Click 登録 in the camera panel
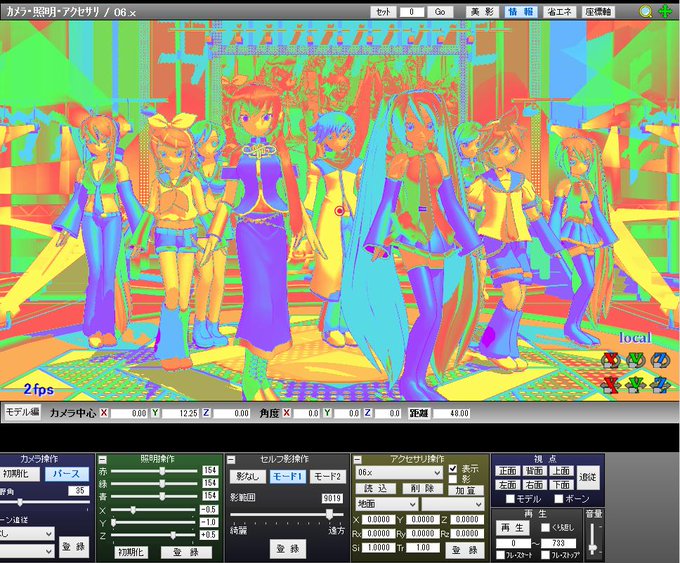Image resolution: width=680 pixels, height=563 pixels. coord(73,547)
